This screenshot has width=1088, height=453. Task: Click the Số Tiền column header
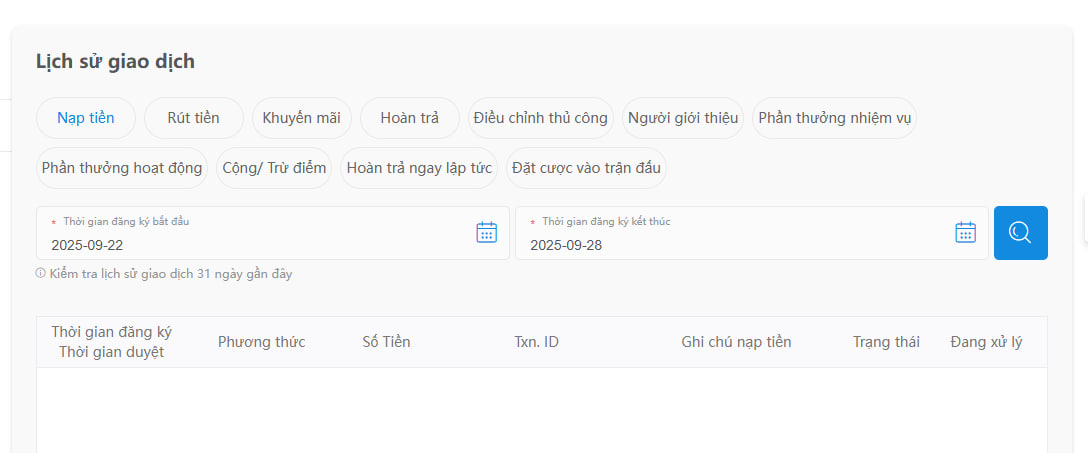[386, 342]
